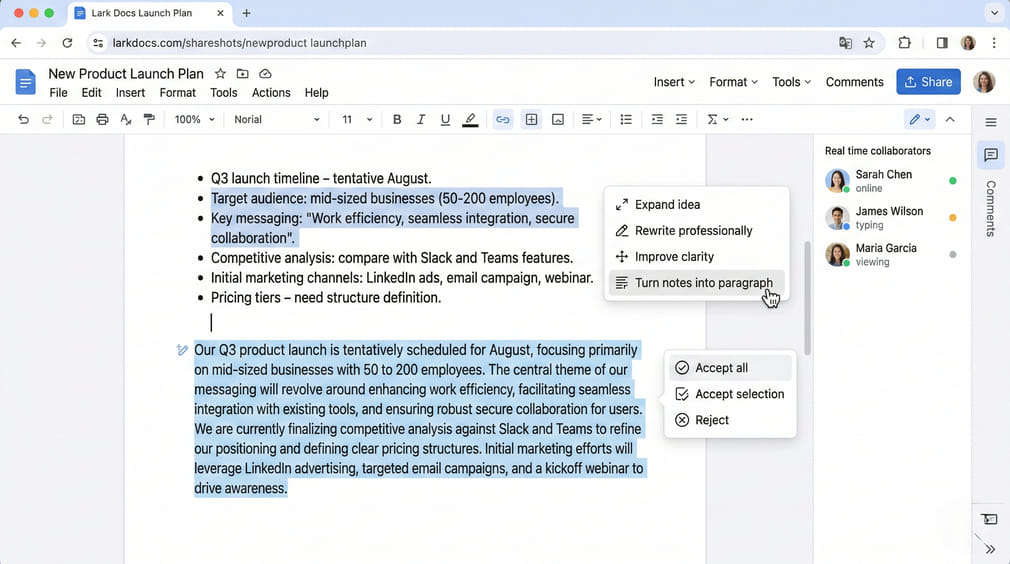Star the New Product Launch Plan document
Screen dimensions: 1010x564
(x=220, y=74)
